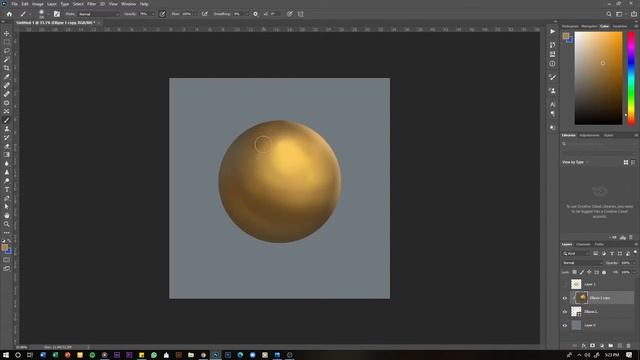Viewport: 640px width, 360px height.
Task: Click the Libraries search field
Action: point(599,144)
